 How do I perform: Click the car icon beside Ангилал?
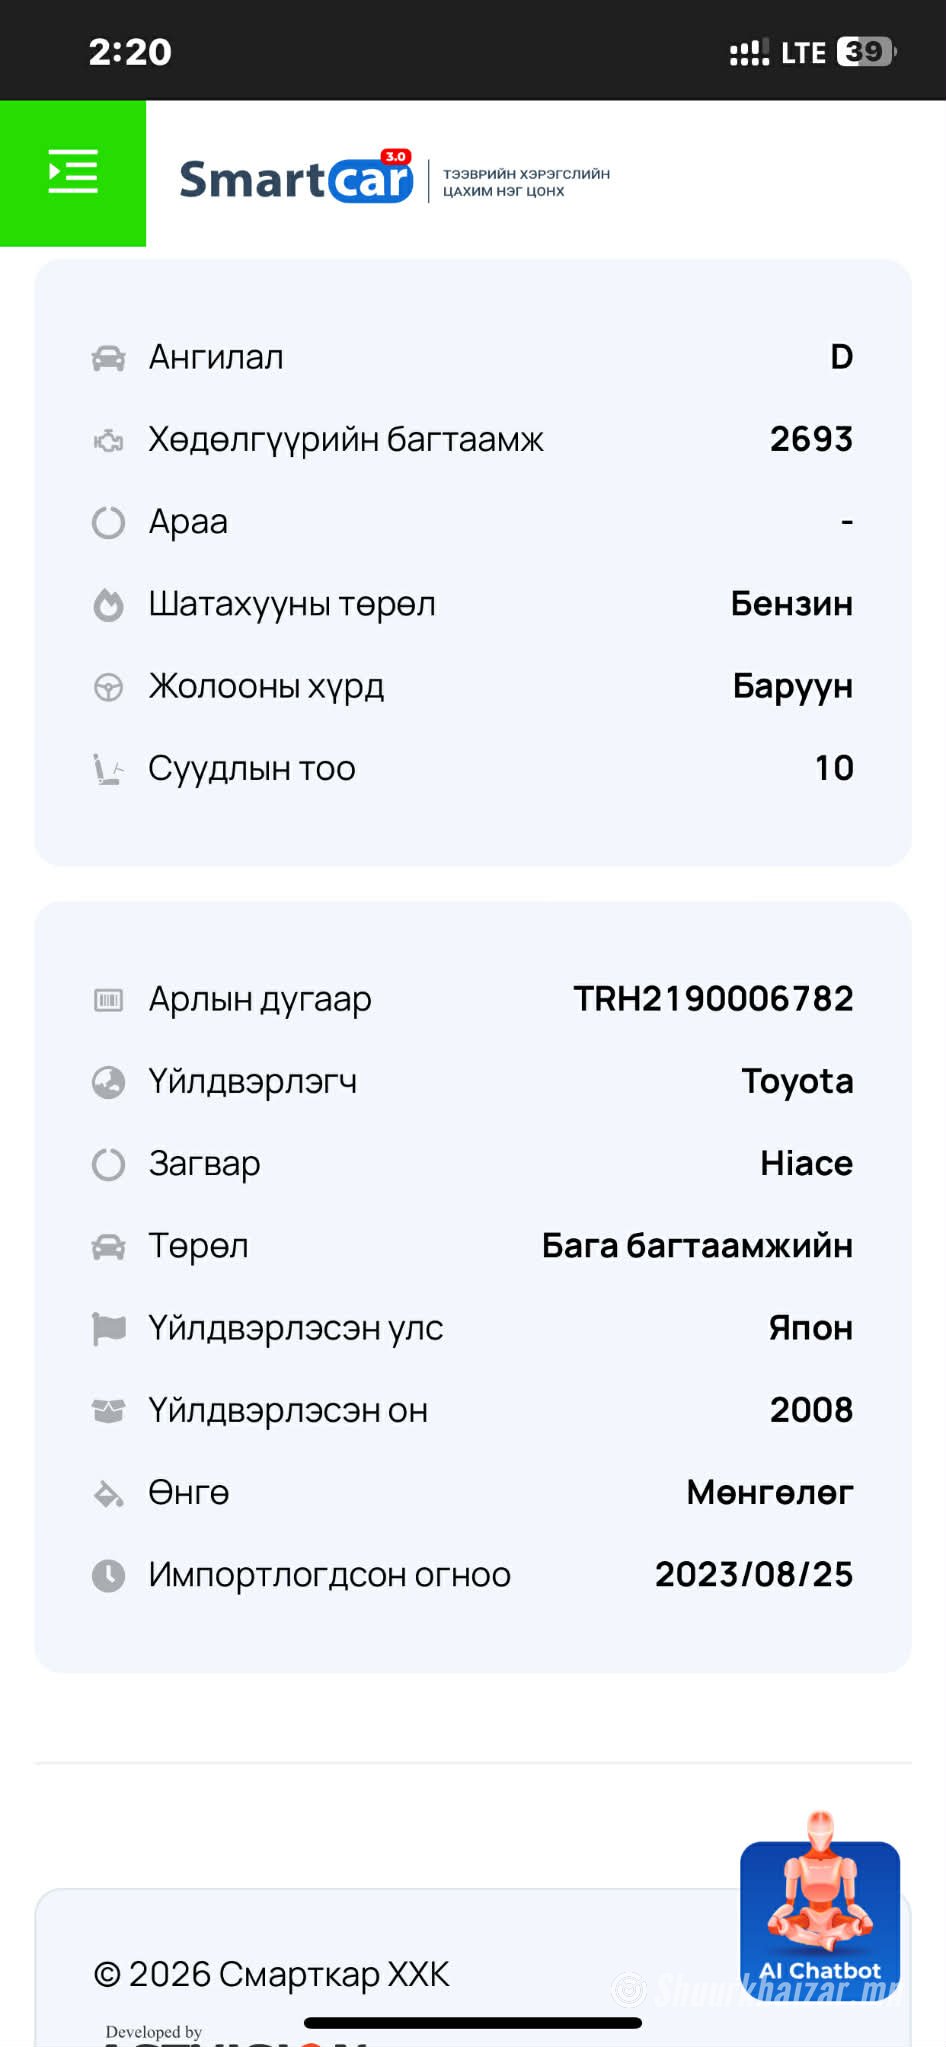108,358
